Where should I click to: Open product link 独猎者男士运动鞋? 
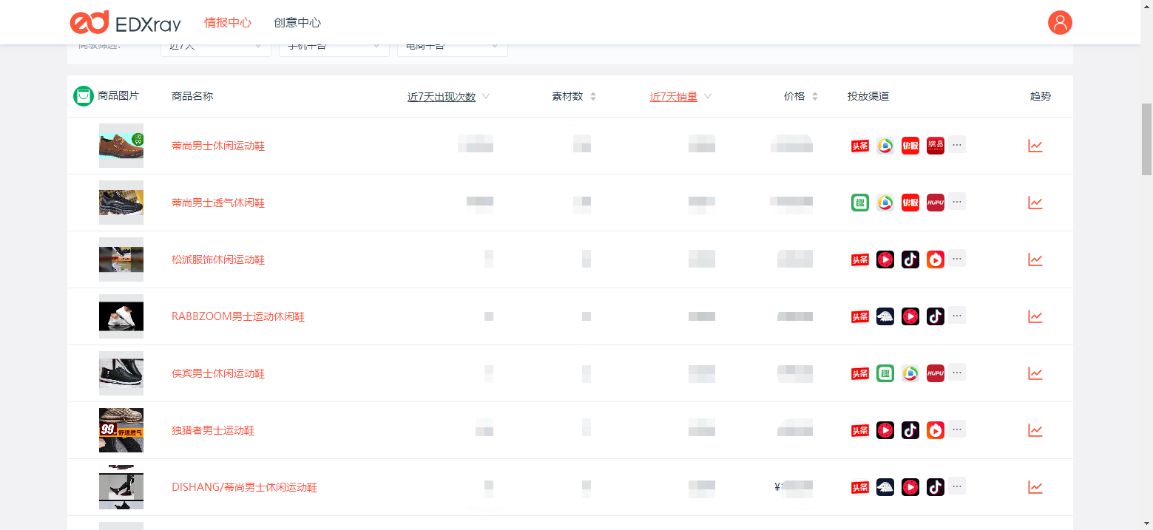pos(213,431)
